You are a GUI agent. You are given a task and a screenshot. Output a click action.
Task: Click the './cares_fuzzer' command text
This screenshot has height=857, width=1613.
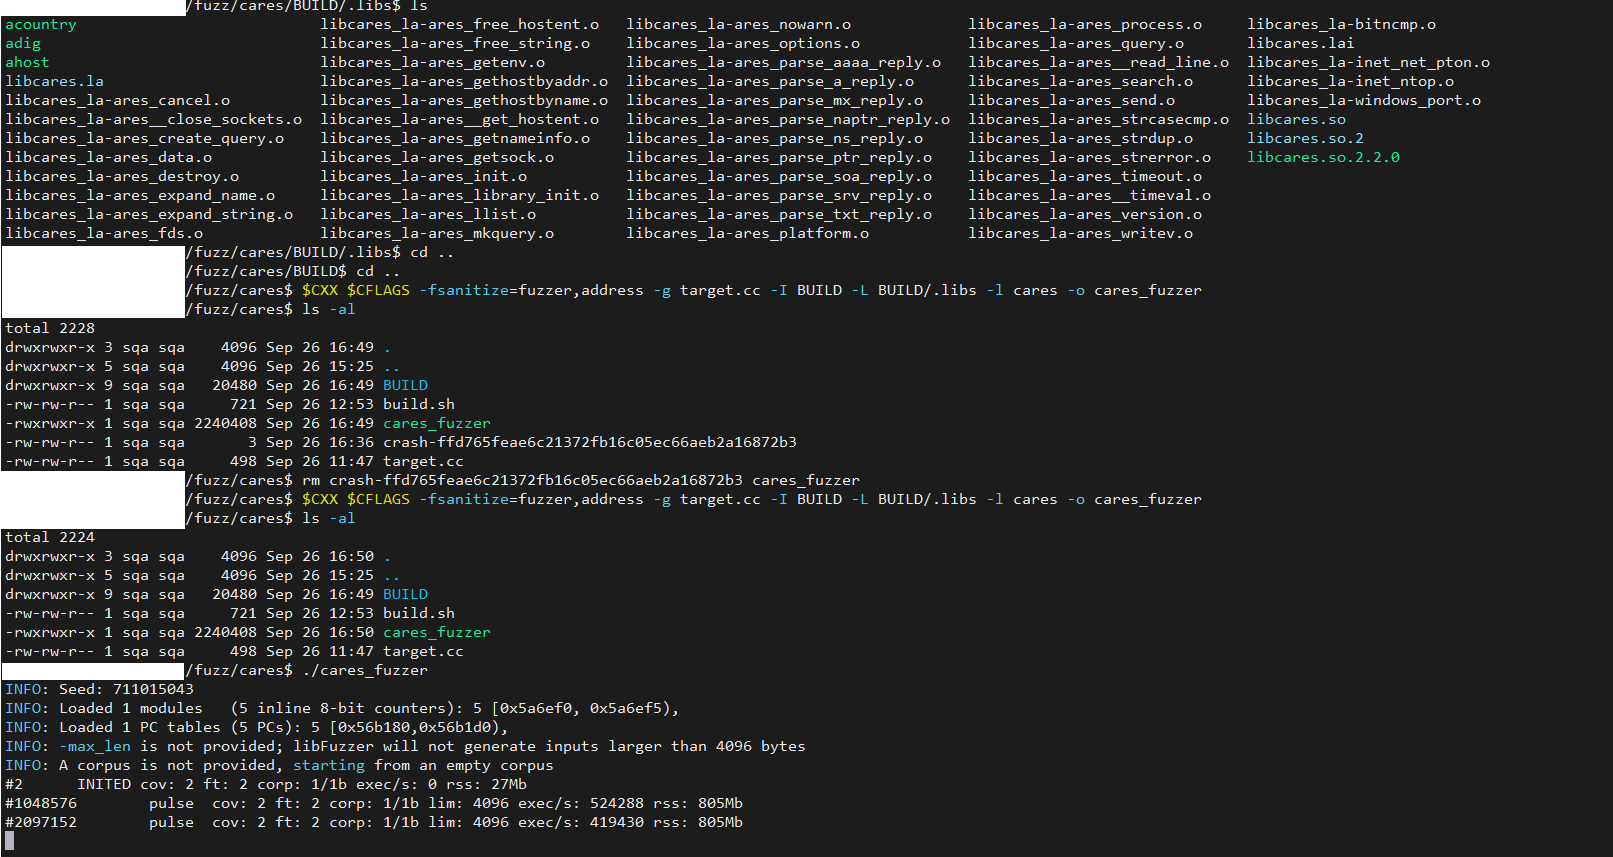365,670
